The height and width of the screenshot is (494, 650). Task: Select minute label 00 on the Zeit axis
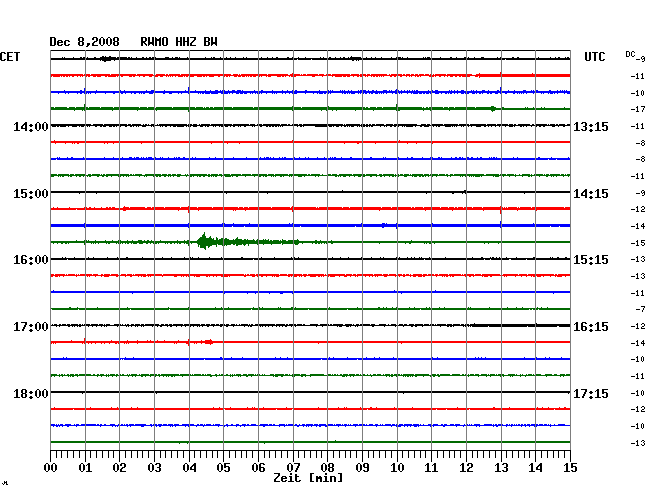pyautogui.click(x=51, y=468)
